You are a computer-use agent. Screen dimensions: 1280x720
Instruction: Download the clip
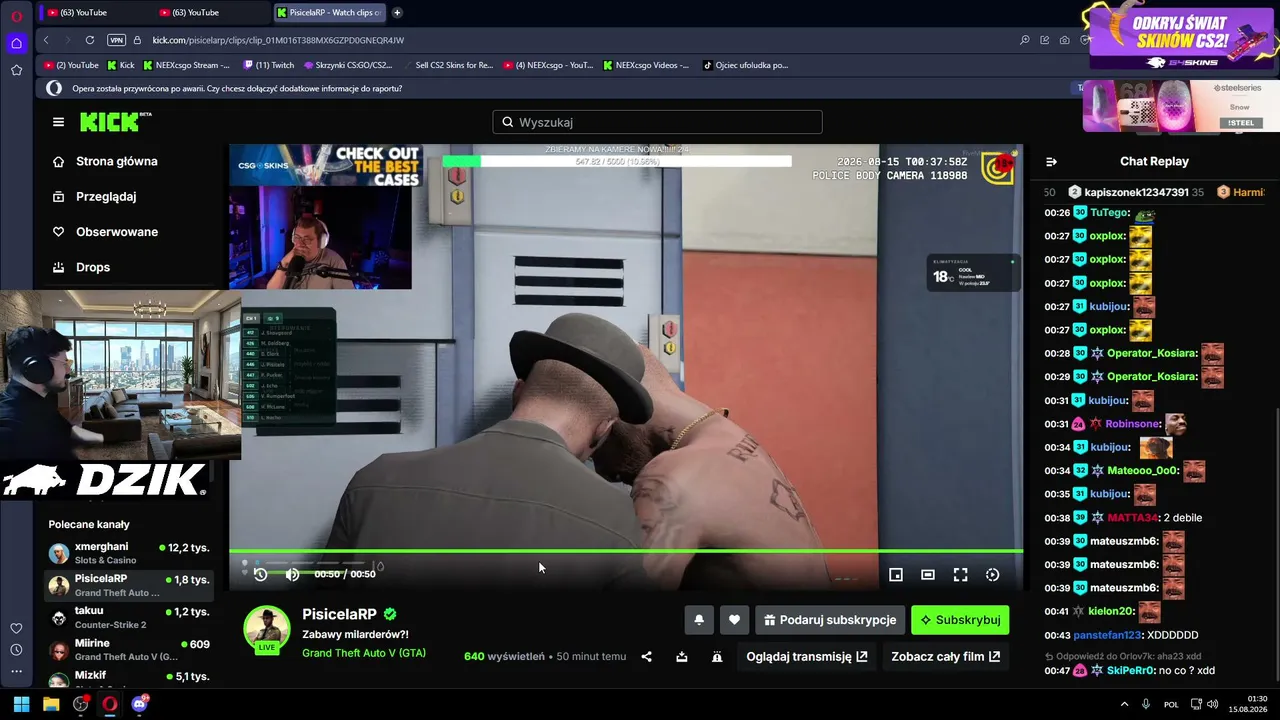(x=682, y=657)
